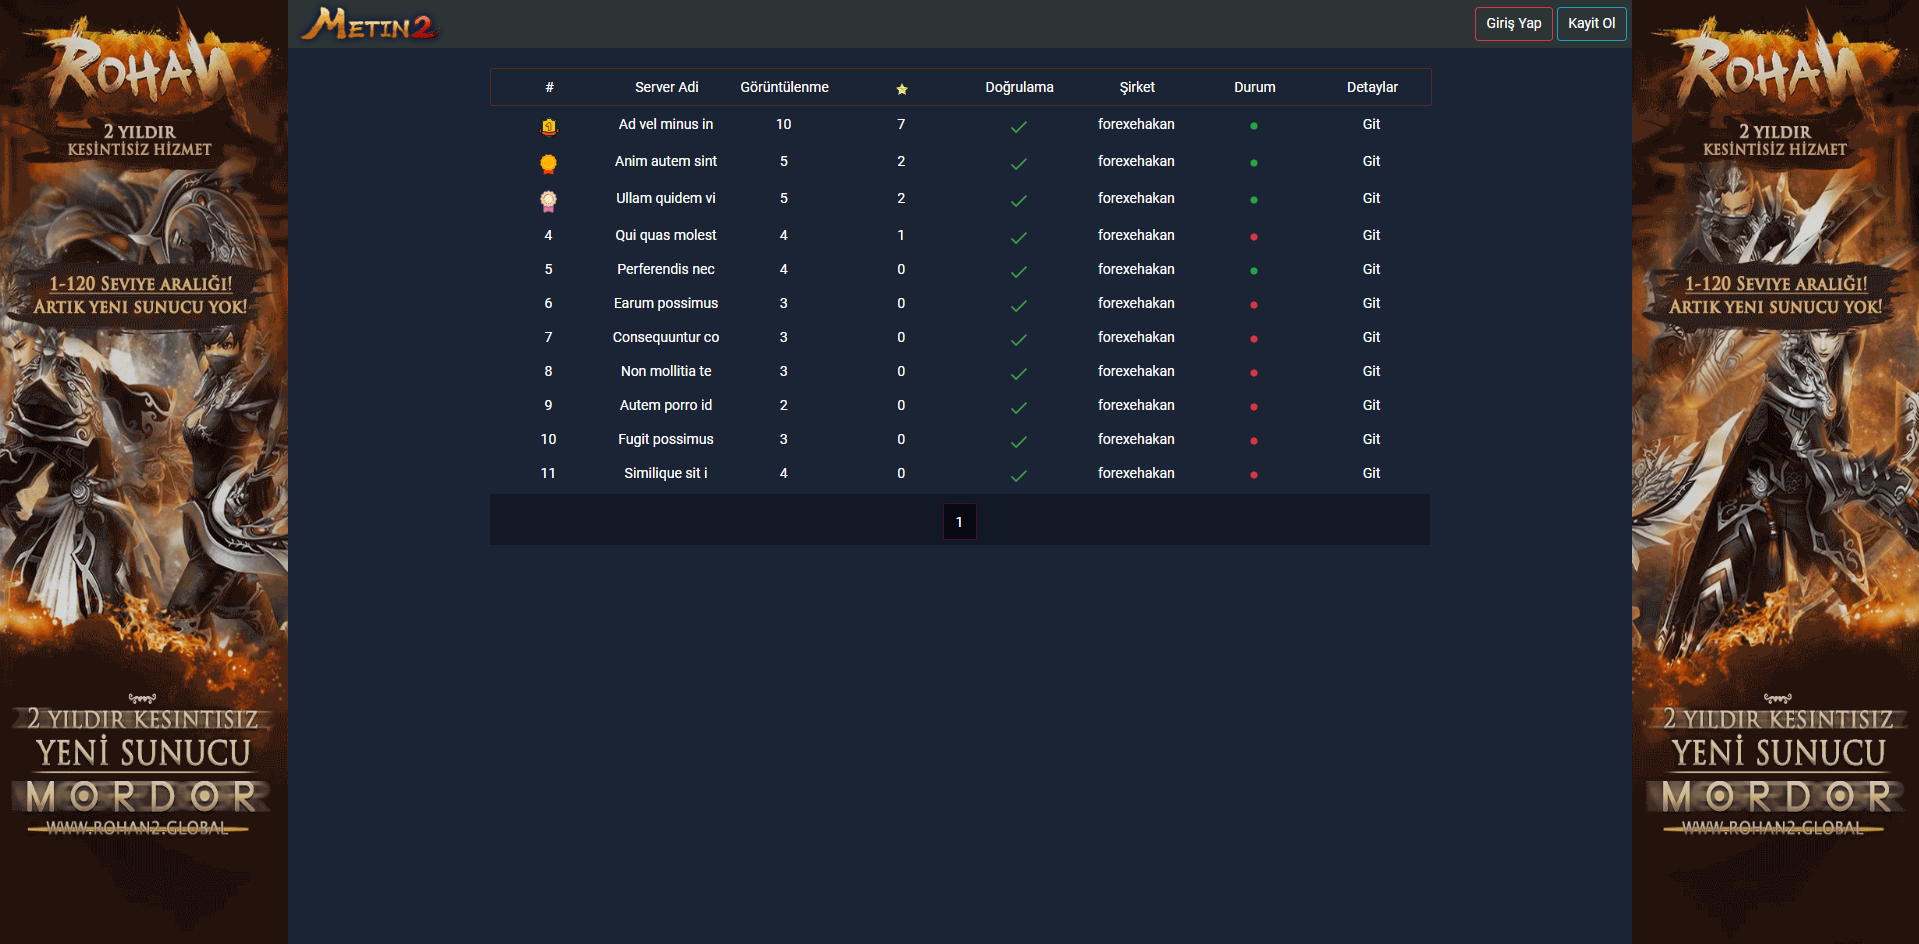Click the Durum column header
1919x944 pixels.
pos(1255,87)
